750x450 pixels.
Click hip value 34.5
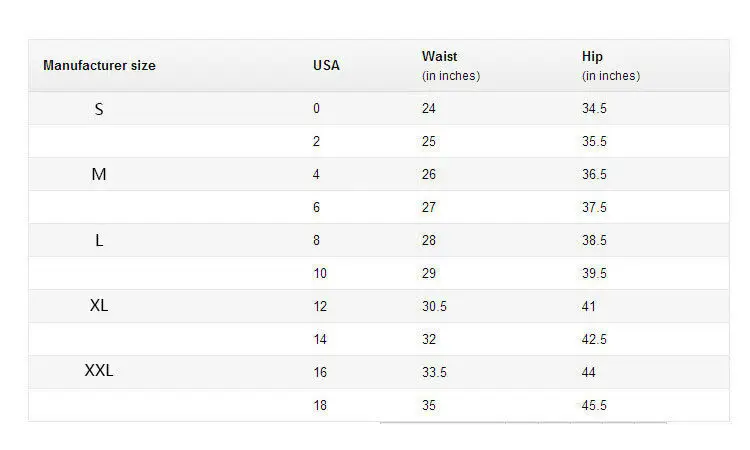coord(594,109)
